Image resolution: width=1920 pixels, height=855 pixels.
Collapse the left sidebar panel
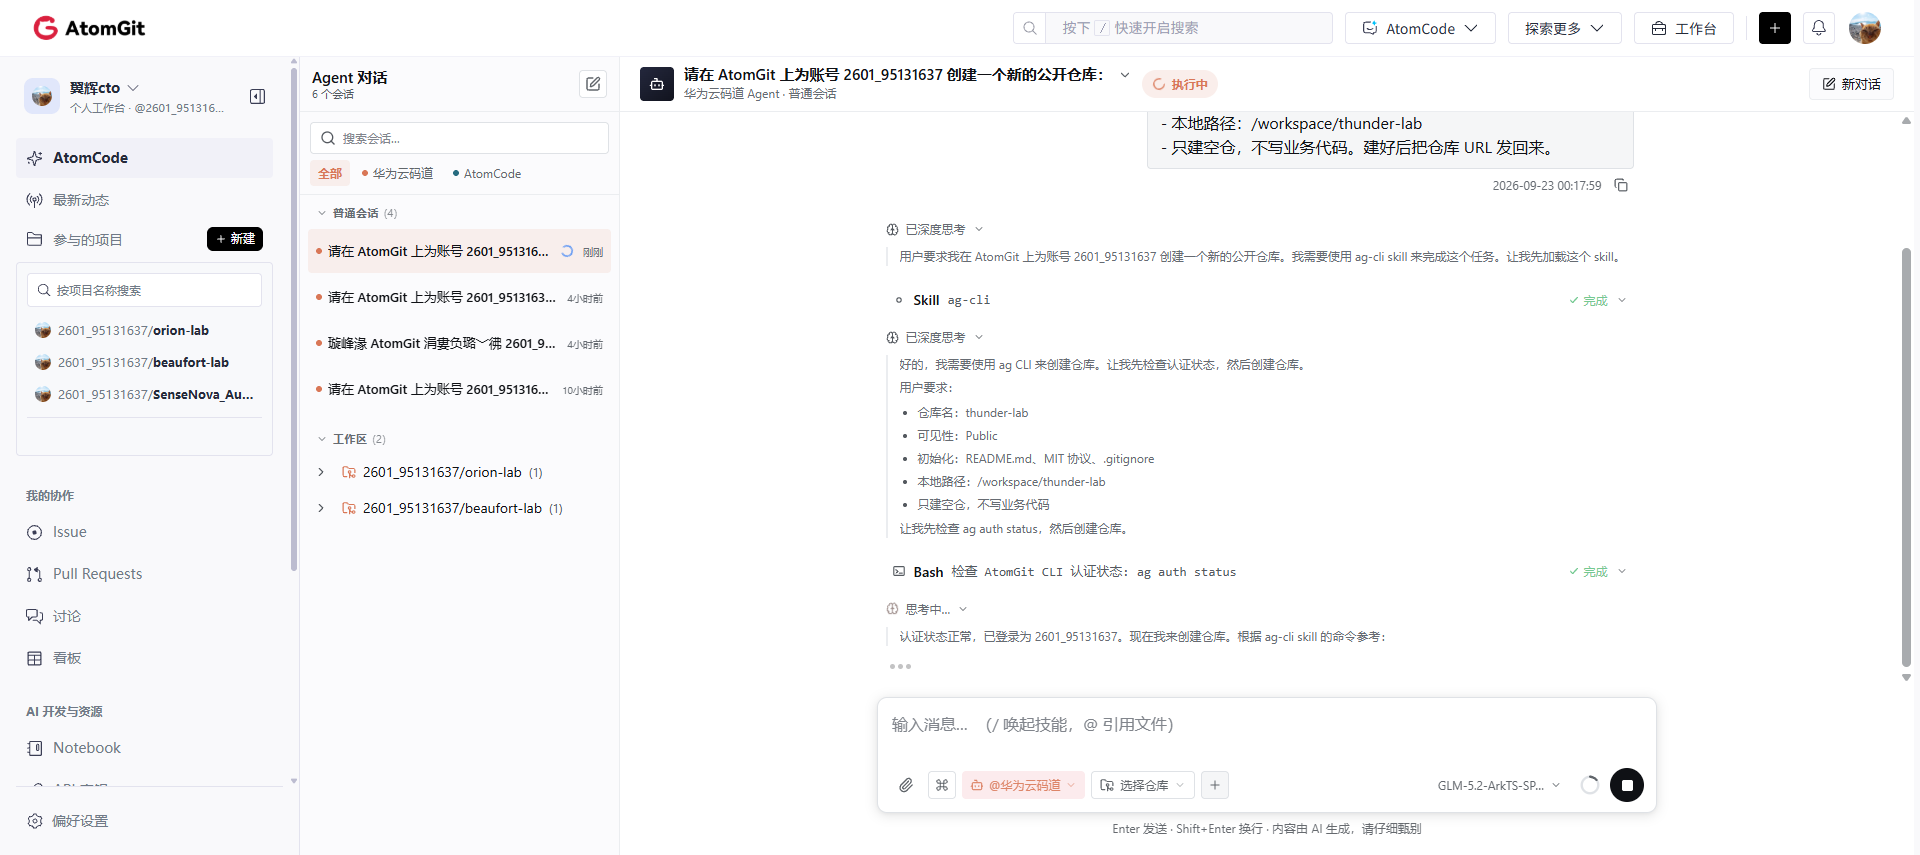click(x=257, y=97)
